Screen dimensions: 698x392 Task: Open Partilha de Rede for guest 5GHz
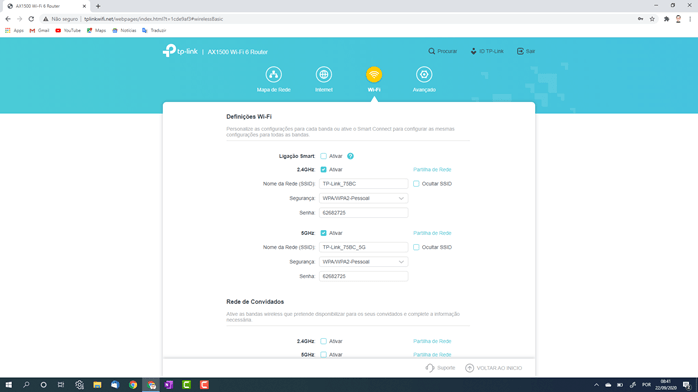coord(432,355)
